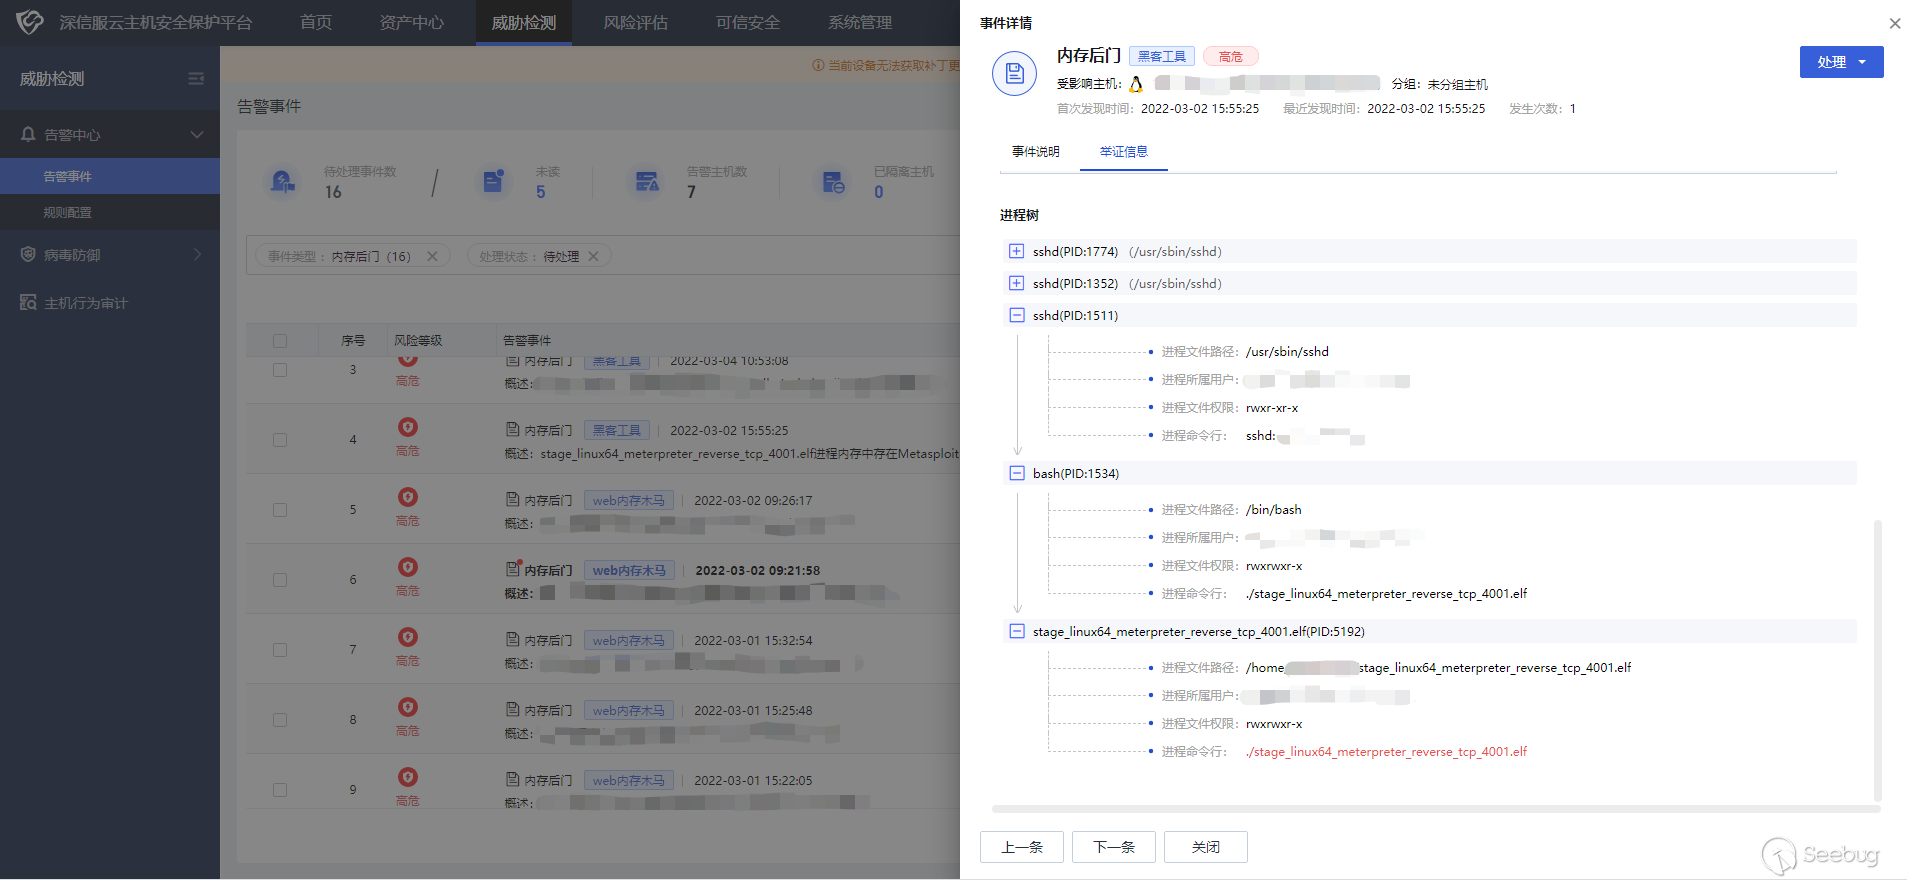
Task: Click the event detail document icon
Action: [1014, 74]
